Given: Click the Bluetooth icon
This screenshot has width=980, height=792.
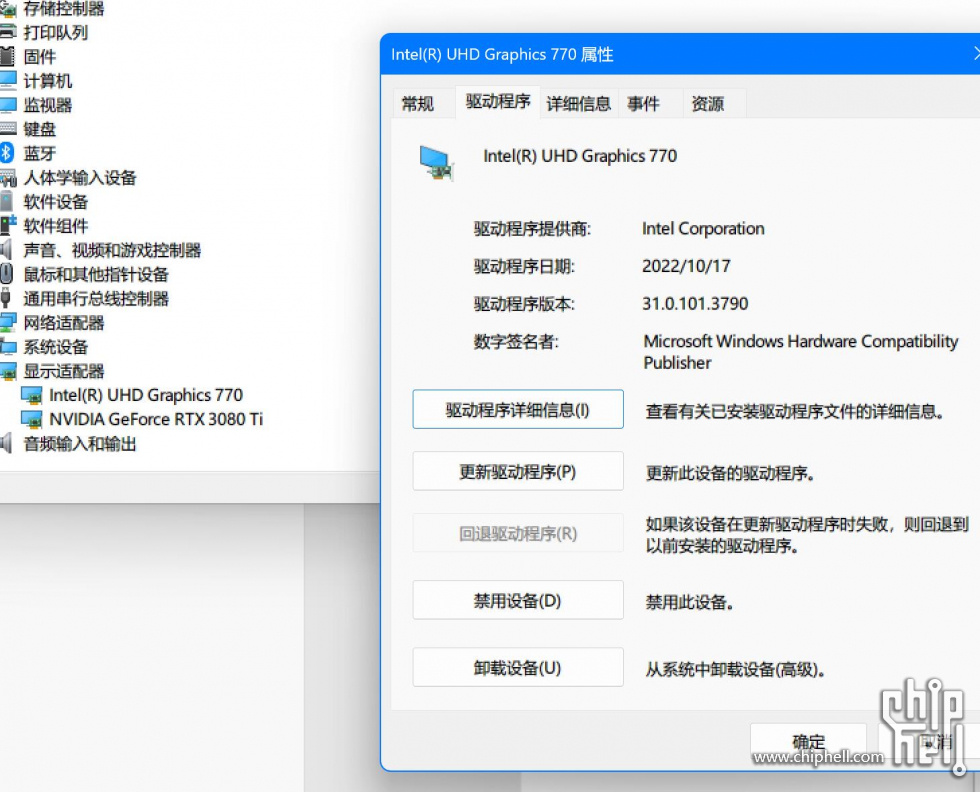Looking at the screenshot, I should coord(7,153).
